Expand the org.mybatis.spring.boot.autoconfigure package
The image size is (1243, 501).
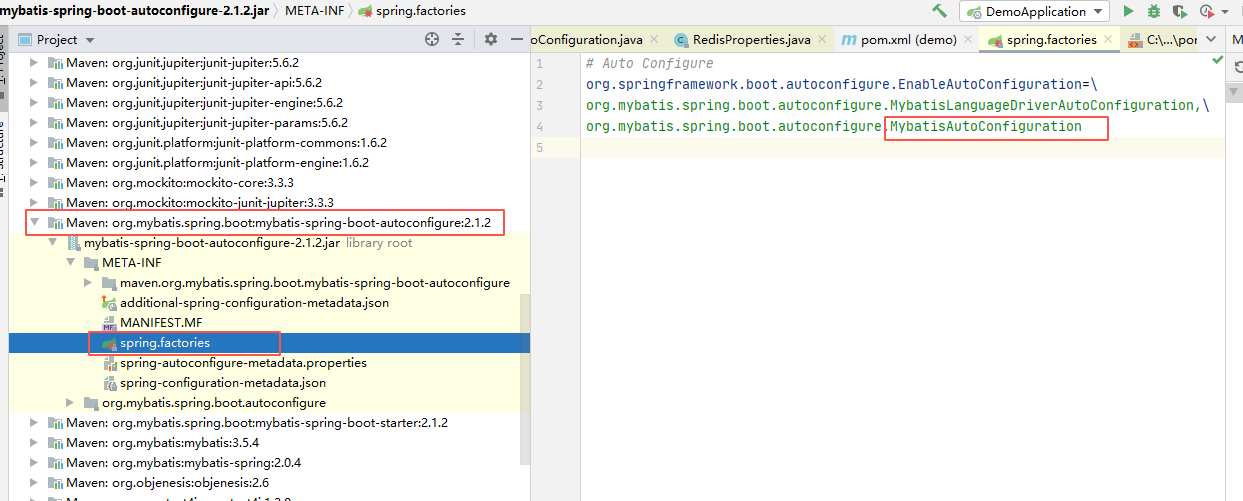(x=72, y=403)
